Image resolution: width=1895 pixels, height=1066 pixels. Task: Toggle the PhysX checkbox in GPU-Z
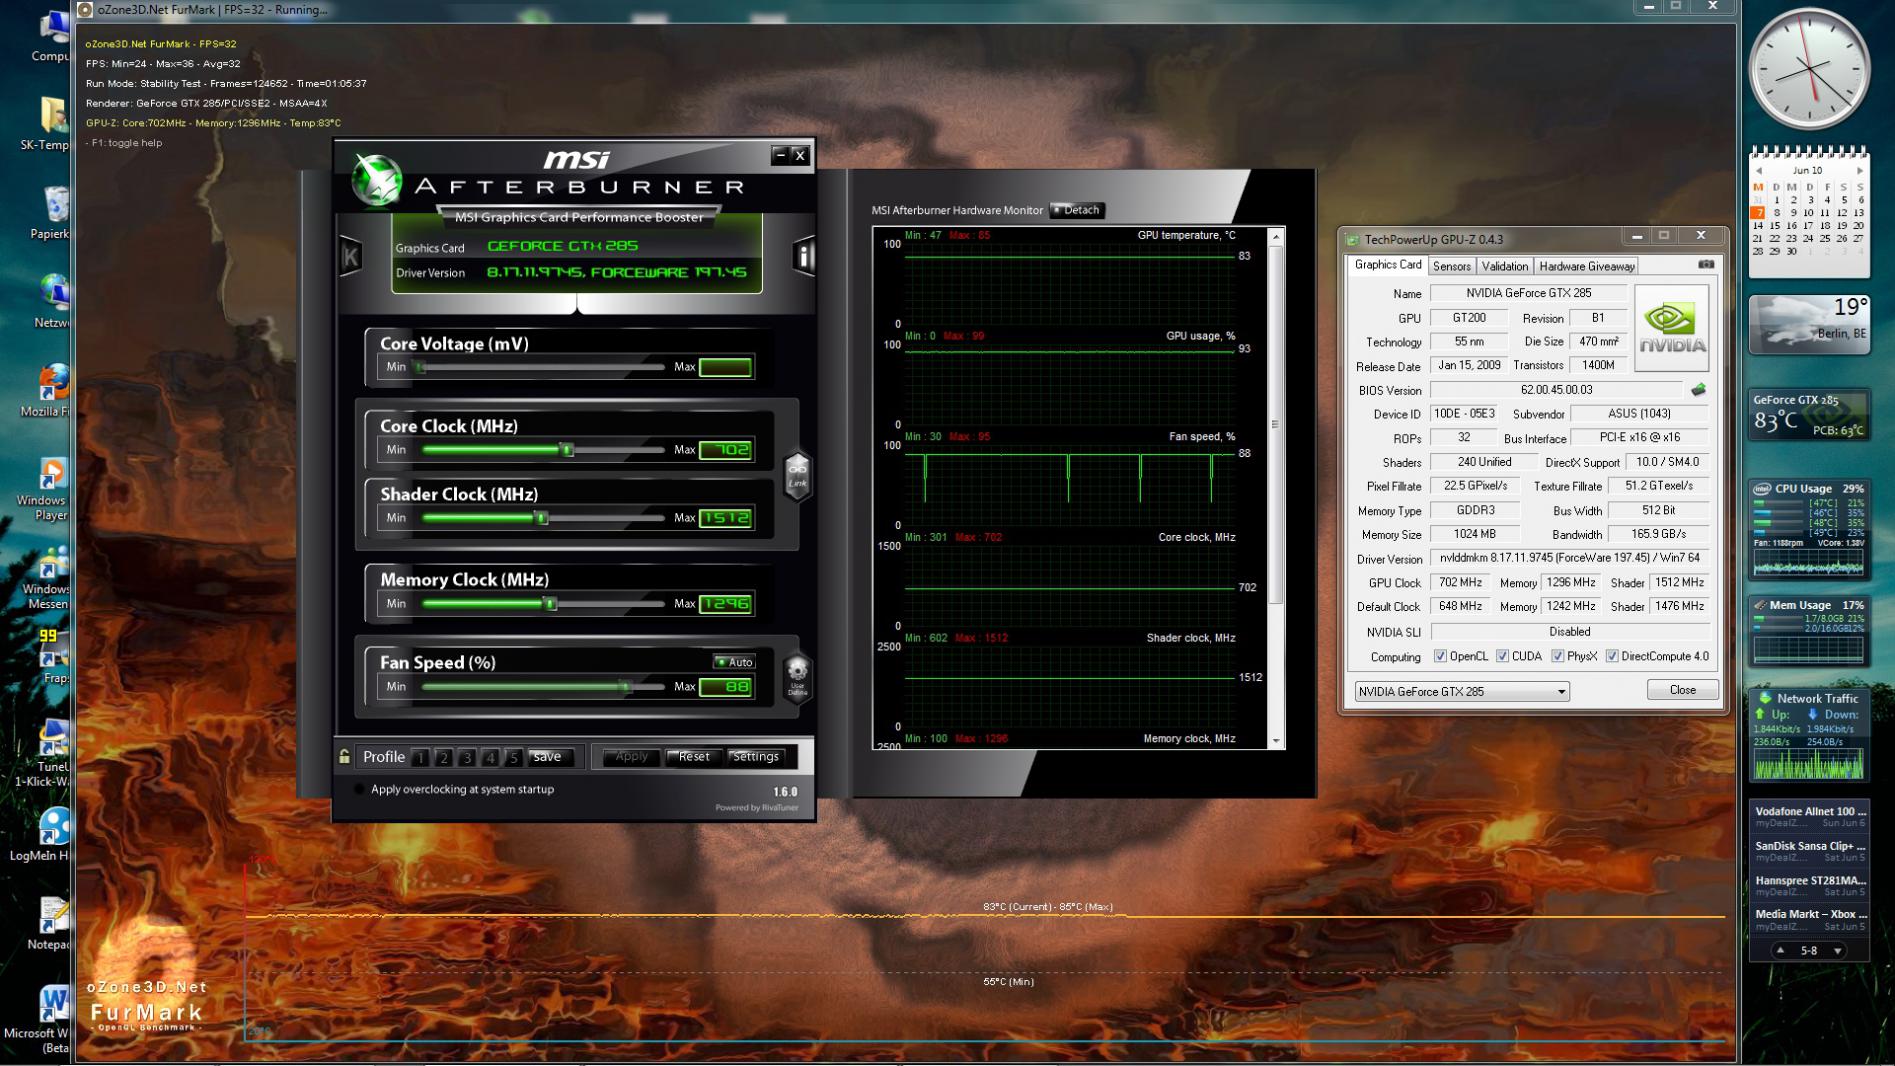[1557, 656]
